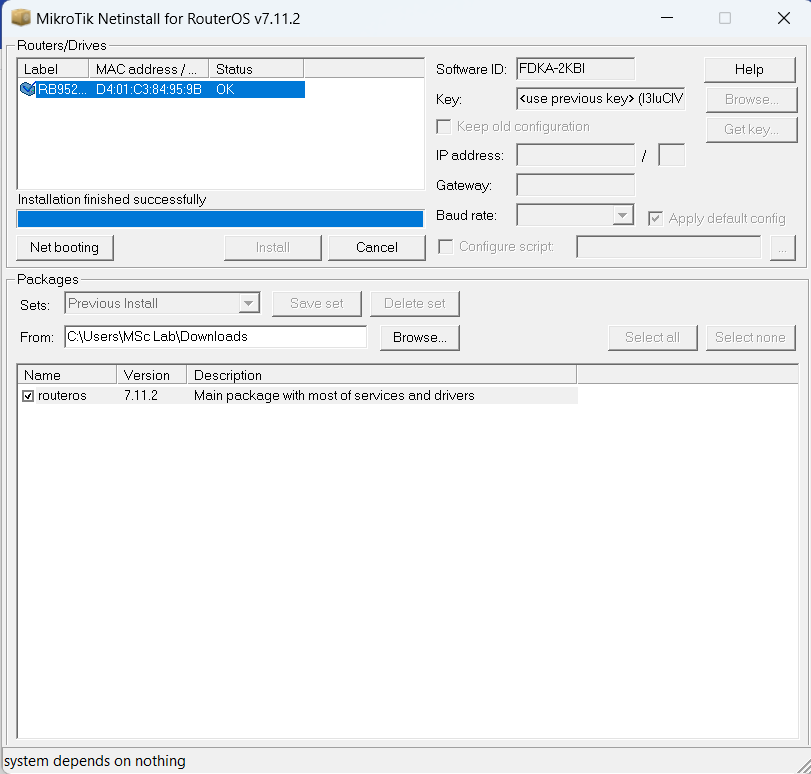Image resolution: width=811 pixels, height=774 pixels.
Task: Enable the Configure script checkbox
Action: pos(445,246)
